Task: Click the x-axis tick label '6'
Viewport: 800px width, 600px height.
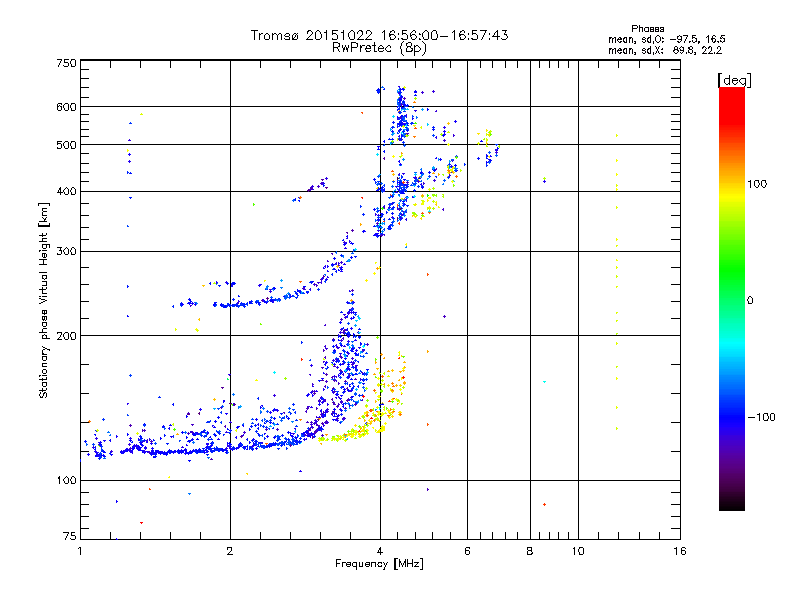Action: [x=467, y=551]
